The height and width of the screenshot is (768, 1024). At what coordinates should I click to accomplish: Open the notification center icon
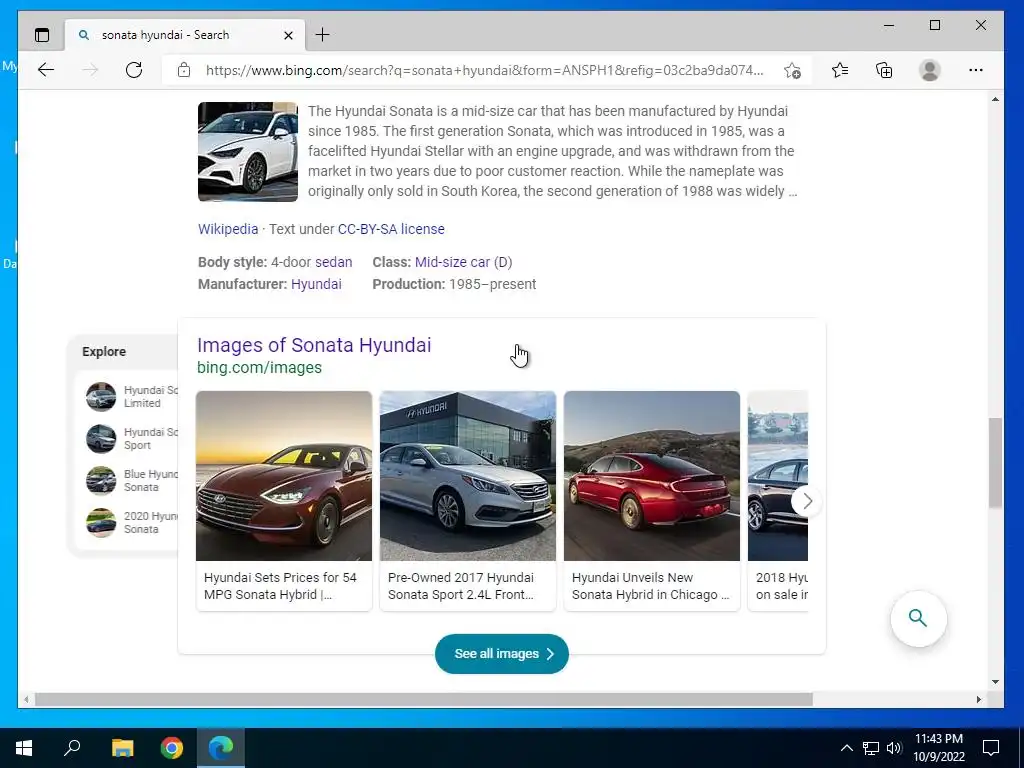(x=991, y=748)
